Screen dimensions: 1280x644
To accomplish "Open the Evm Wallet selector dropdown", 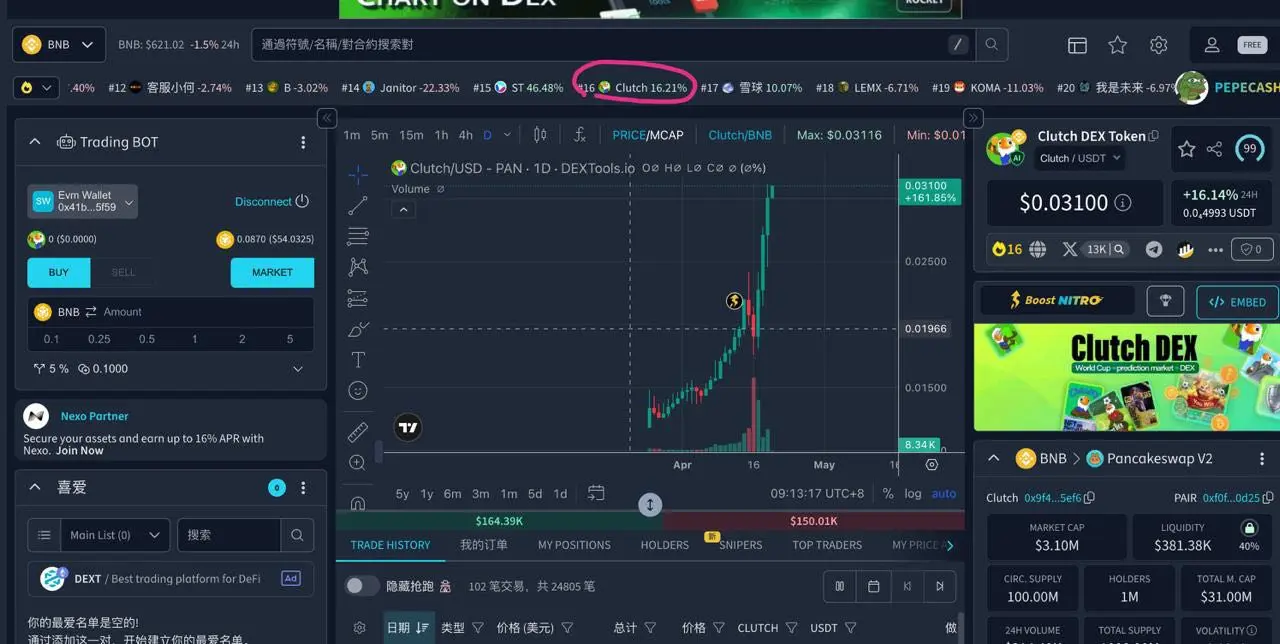I will pos(83,201).
